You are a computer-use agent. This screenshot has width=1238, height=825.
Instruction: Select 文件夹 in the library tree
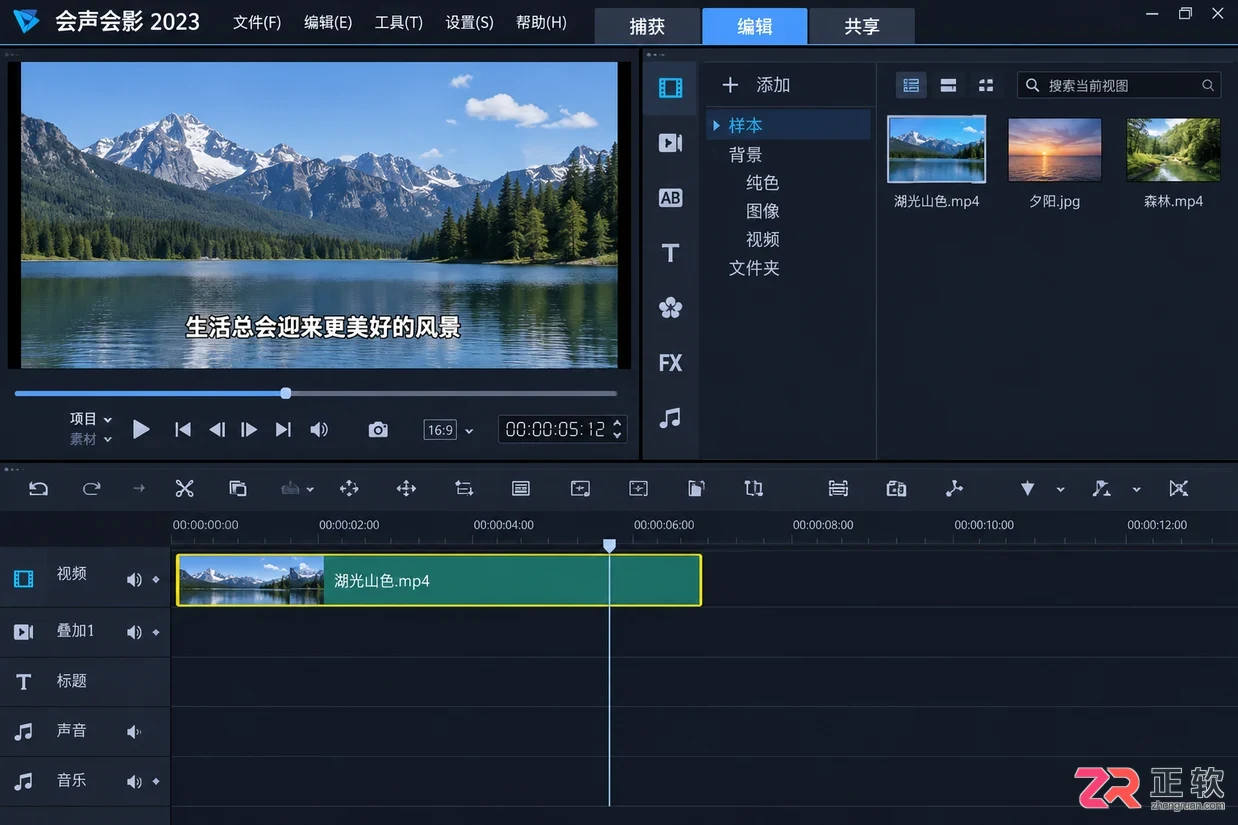pos(754,268)
